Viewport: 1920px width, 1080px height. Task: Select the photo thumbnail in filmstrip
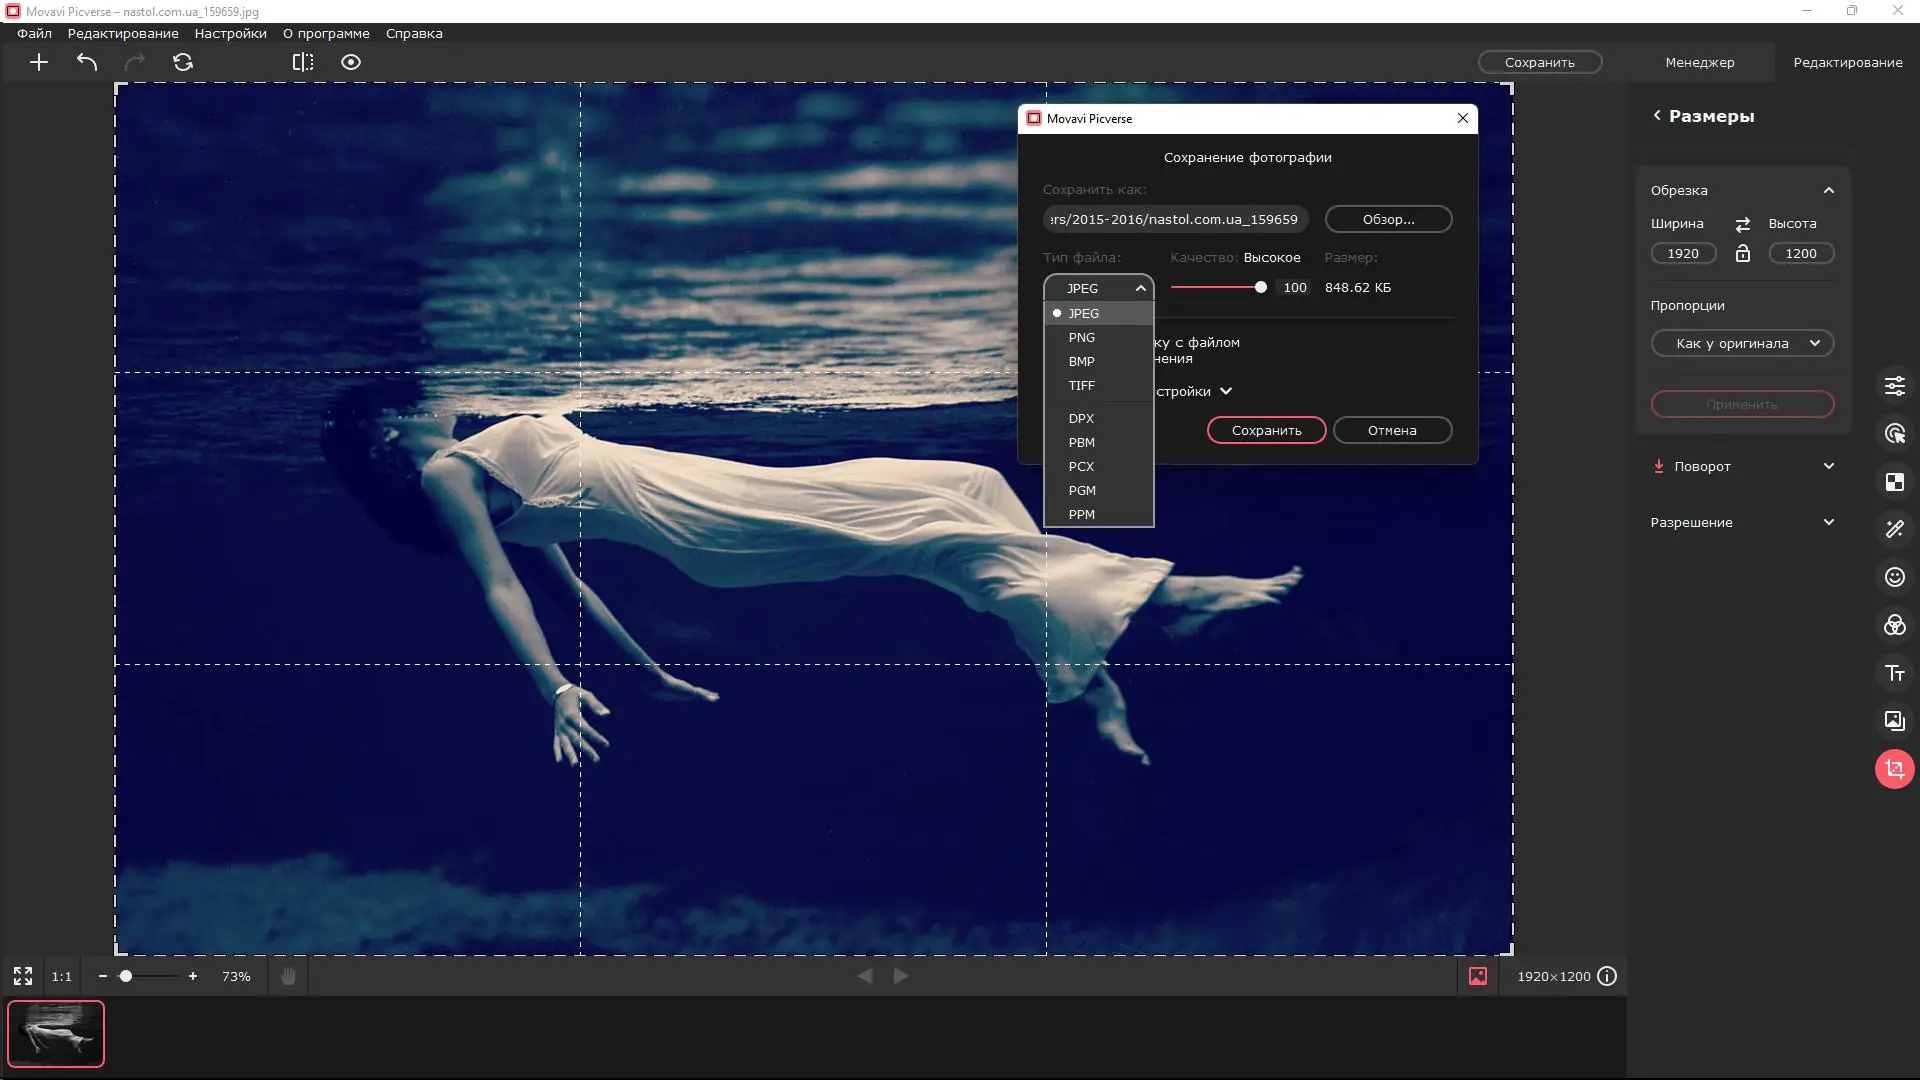[56, 1033]
